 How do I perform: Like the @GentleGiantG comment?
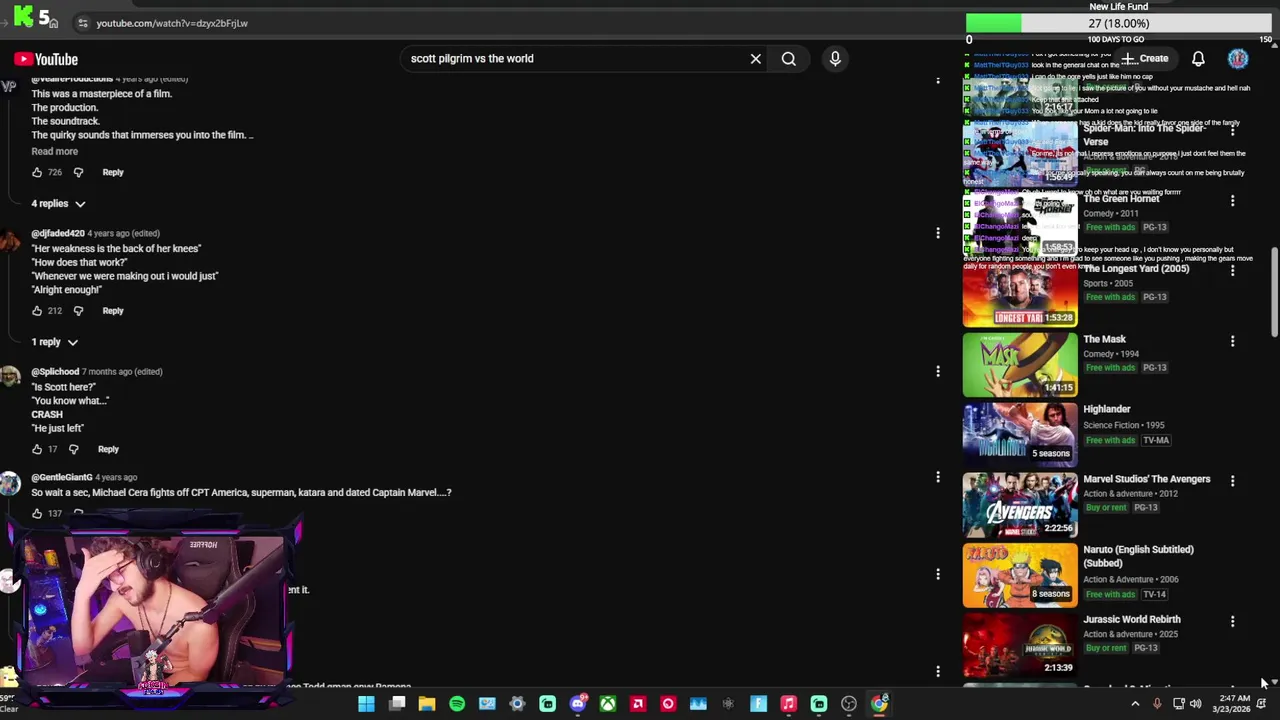tap(37, 513)
